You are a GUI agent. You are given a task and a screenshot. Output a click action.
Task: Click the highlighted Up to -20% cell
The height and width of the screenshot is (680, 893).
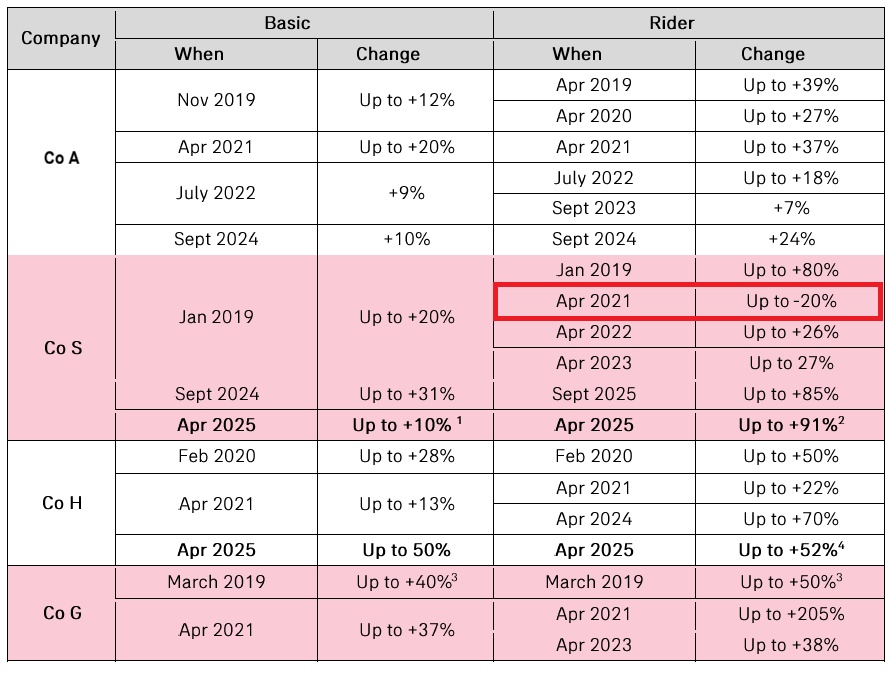(790, 301)
